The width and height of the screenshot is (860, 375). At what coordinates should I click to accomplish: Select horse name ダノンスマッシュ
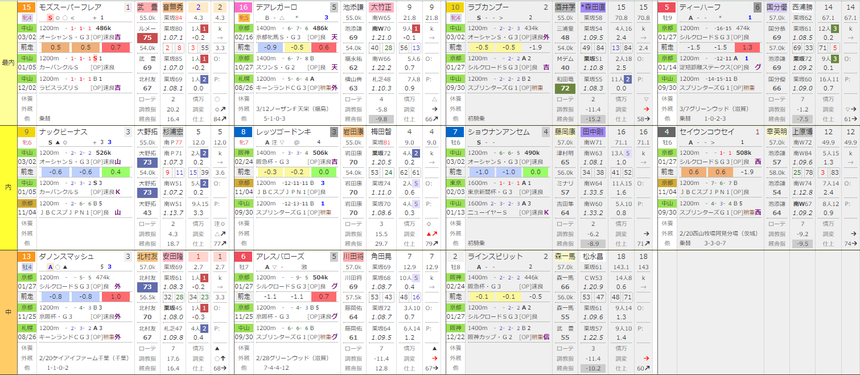[x=67, y=257]
